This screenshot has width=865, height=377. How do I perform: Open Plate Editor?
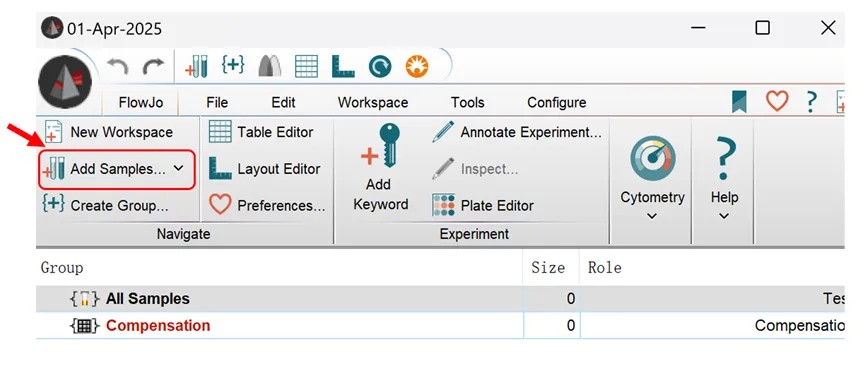click(x=483, y=205)
